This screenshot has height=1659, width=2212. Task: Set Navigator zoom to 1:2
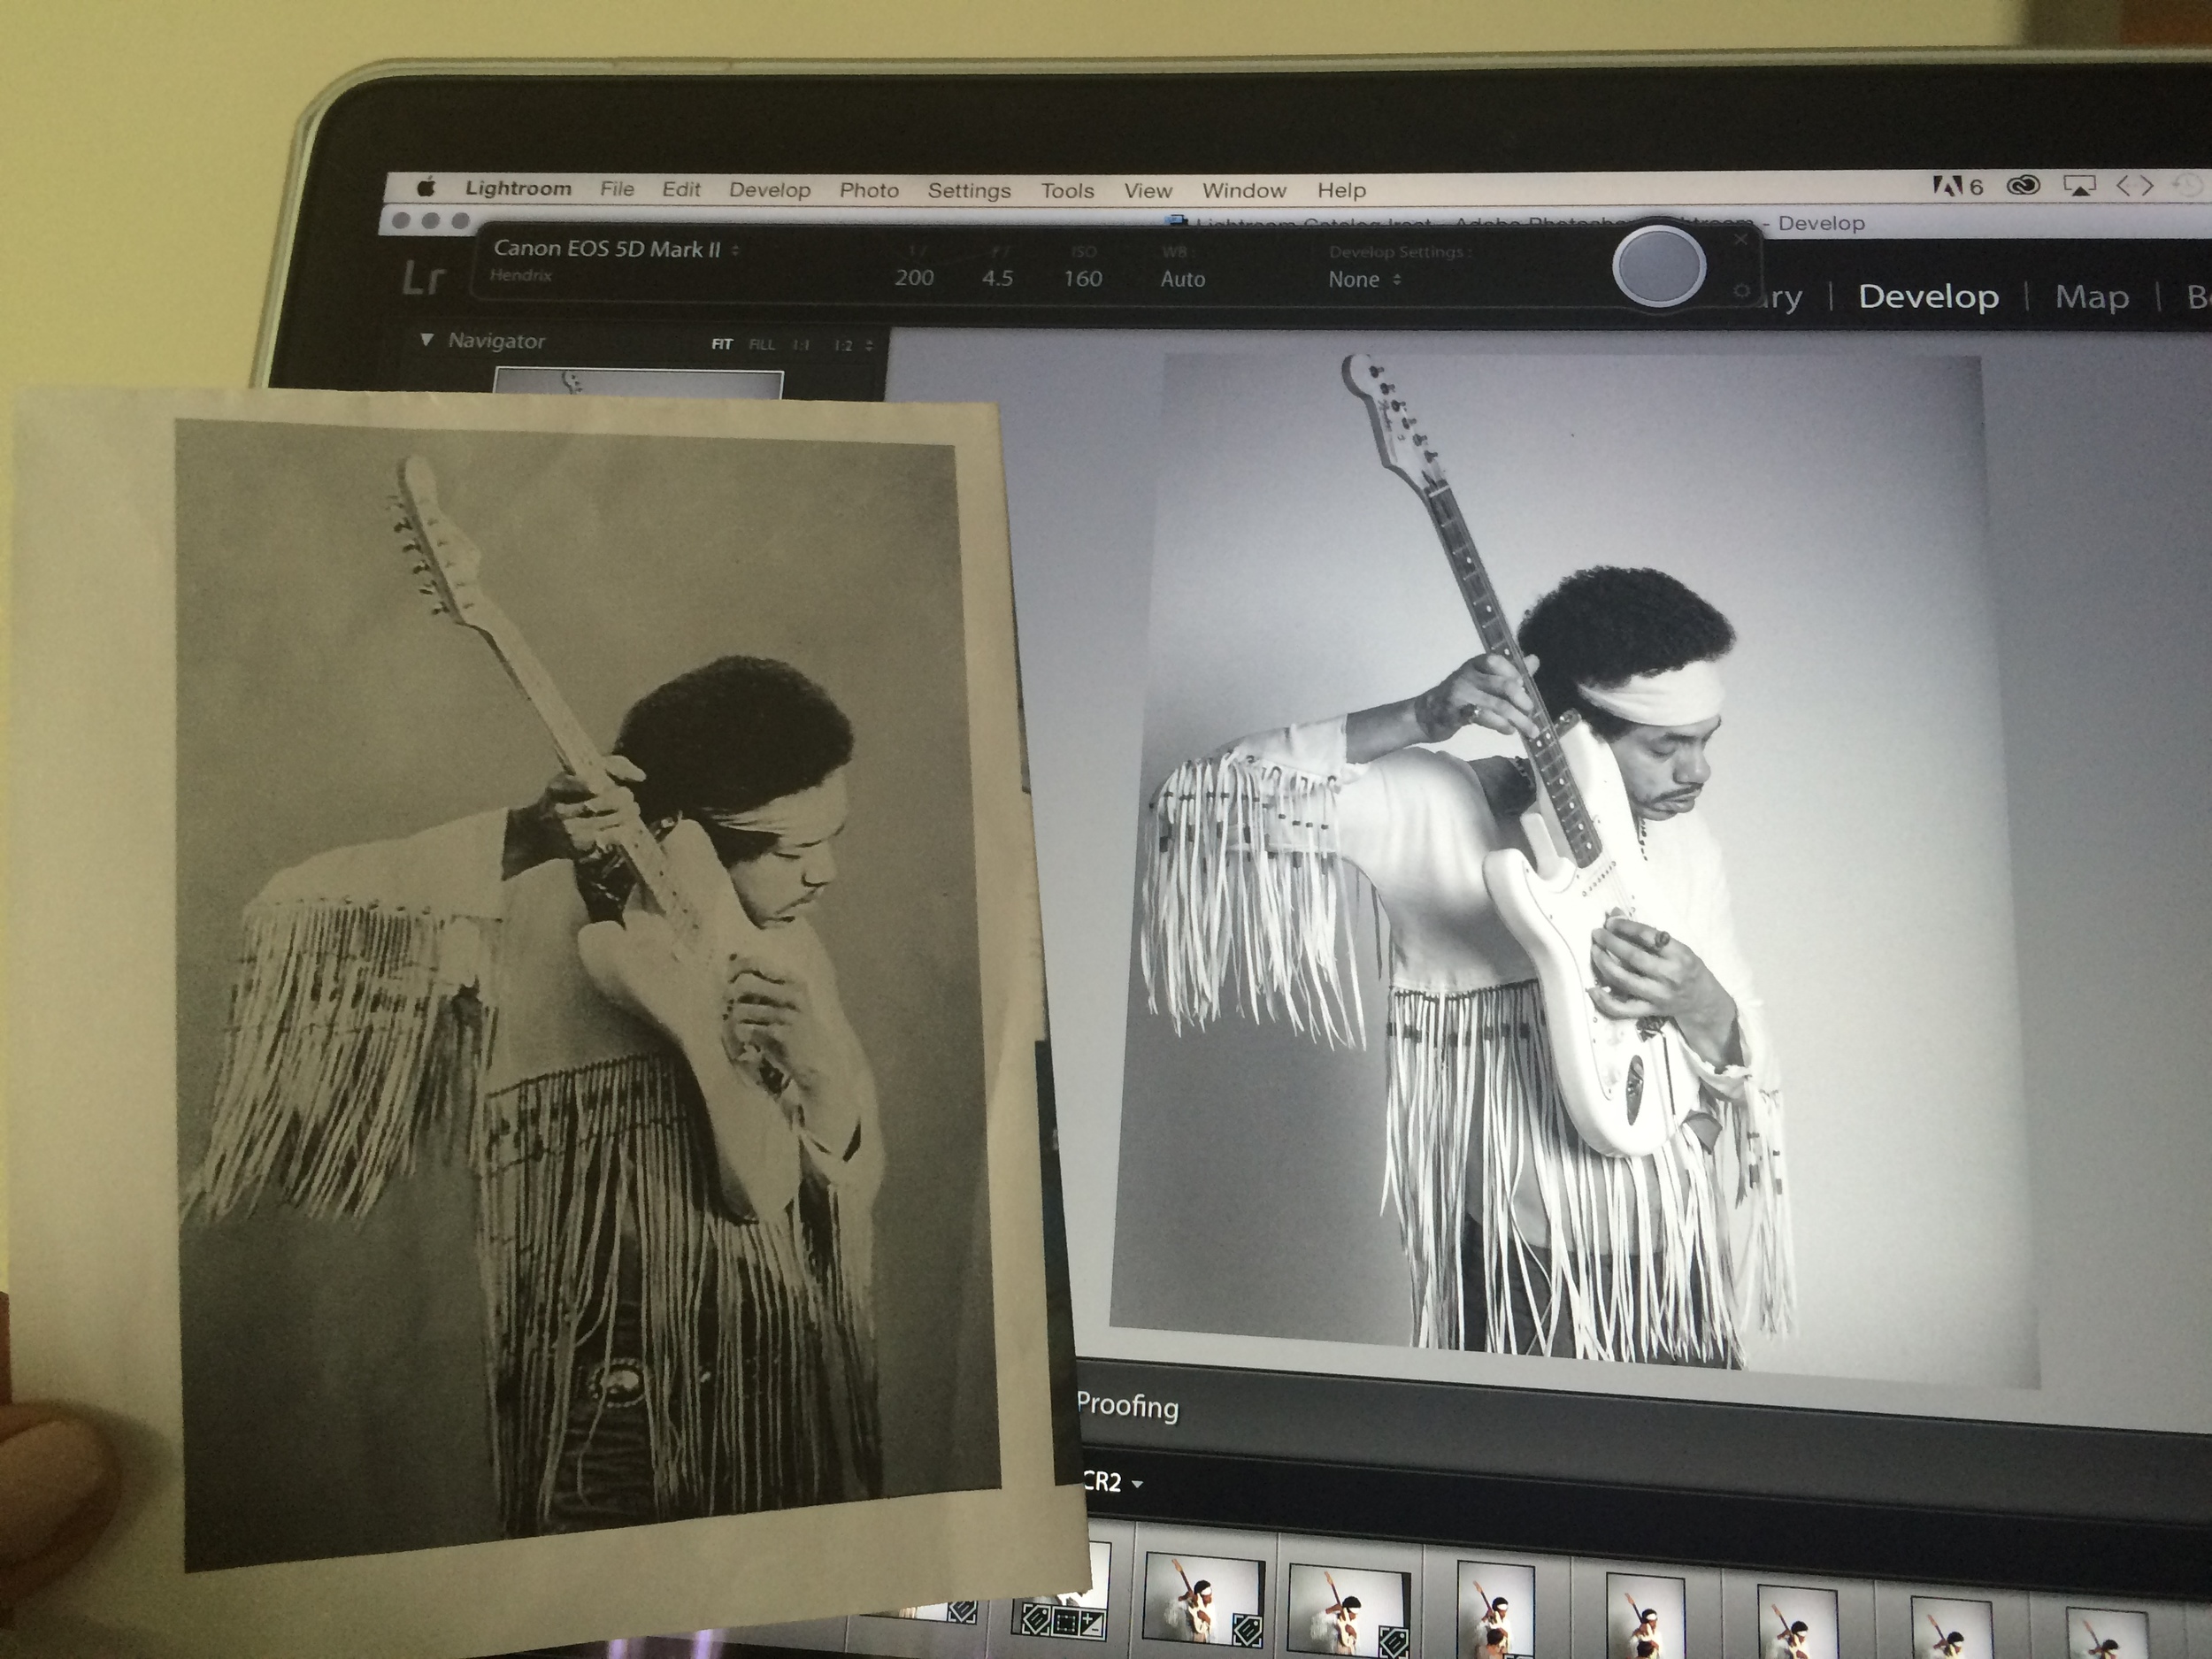pos(843,345)
